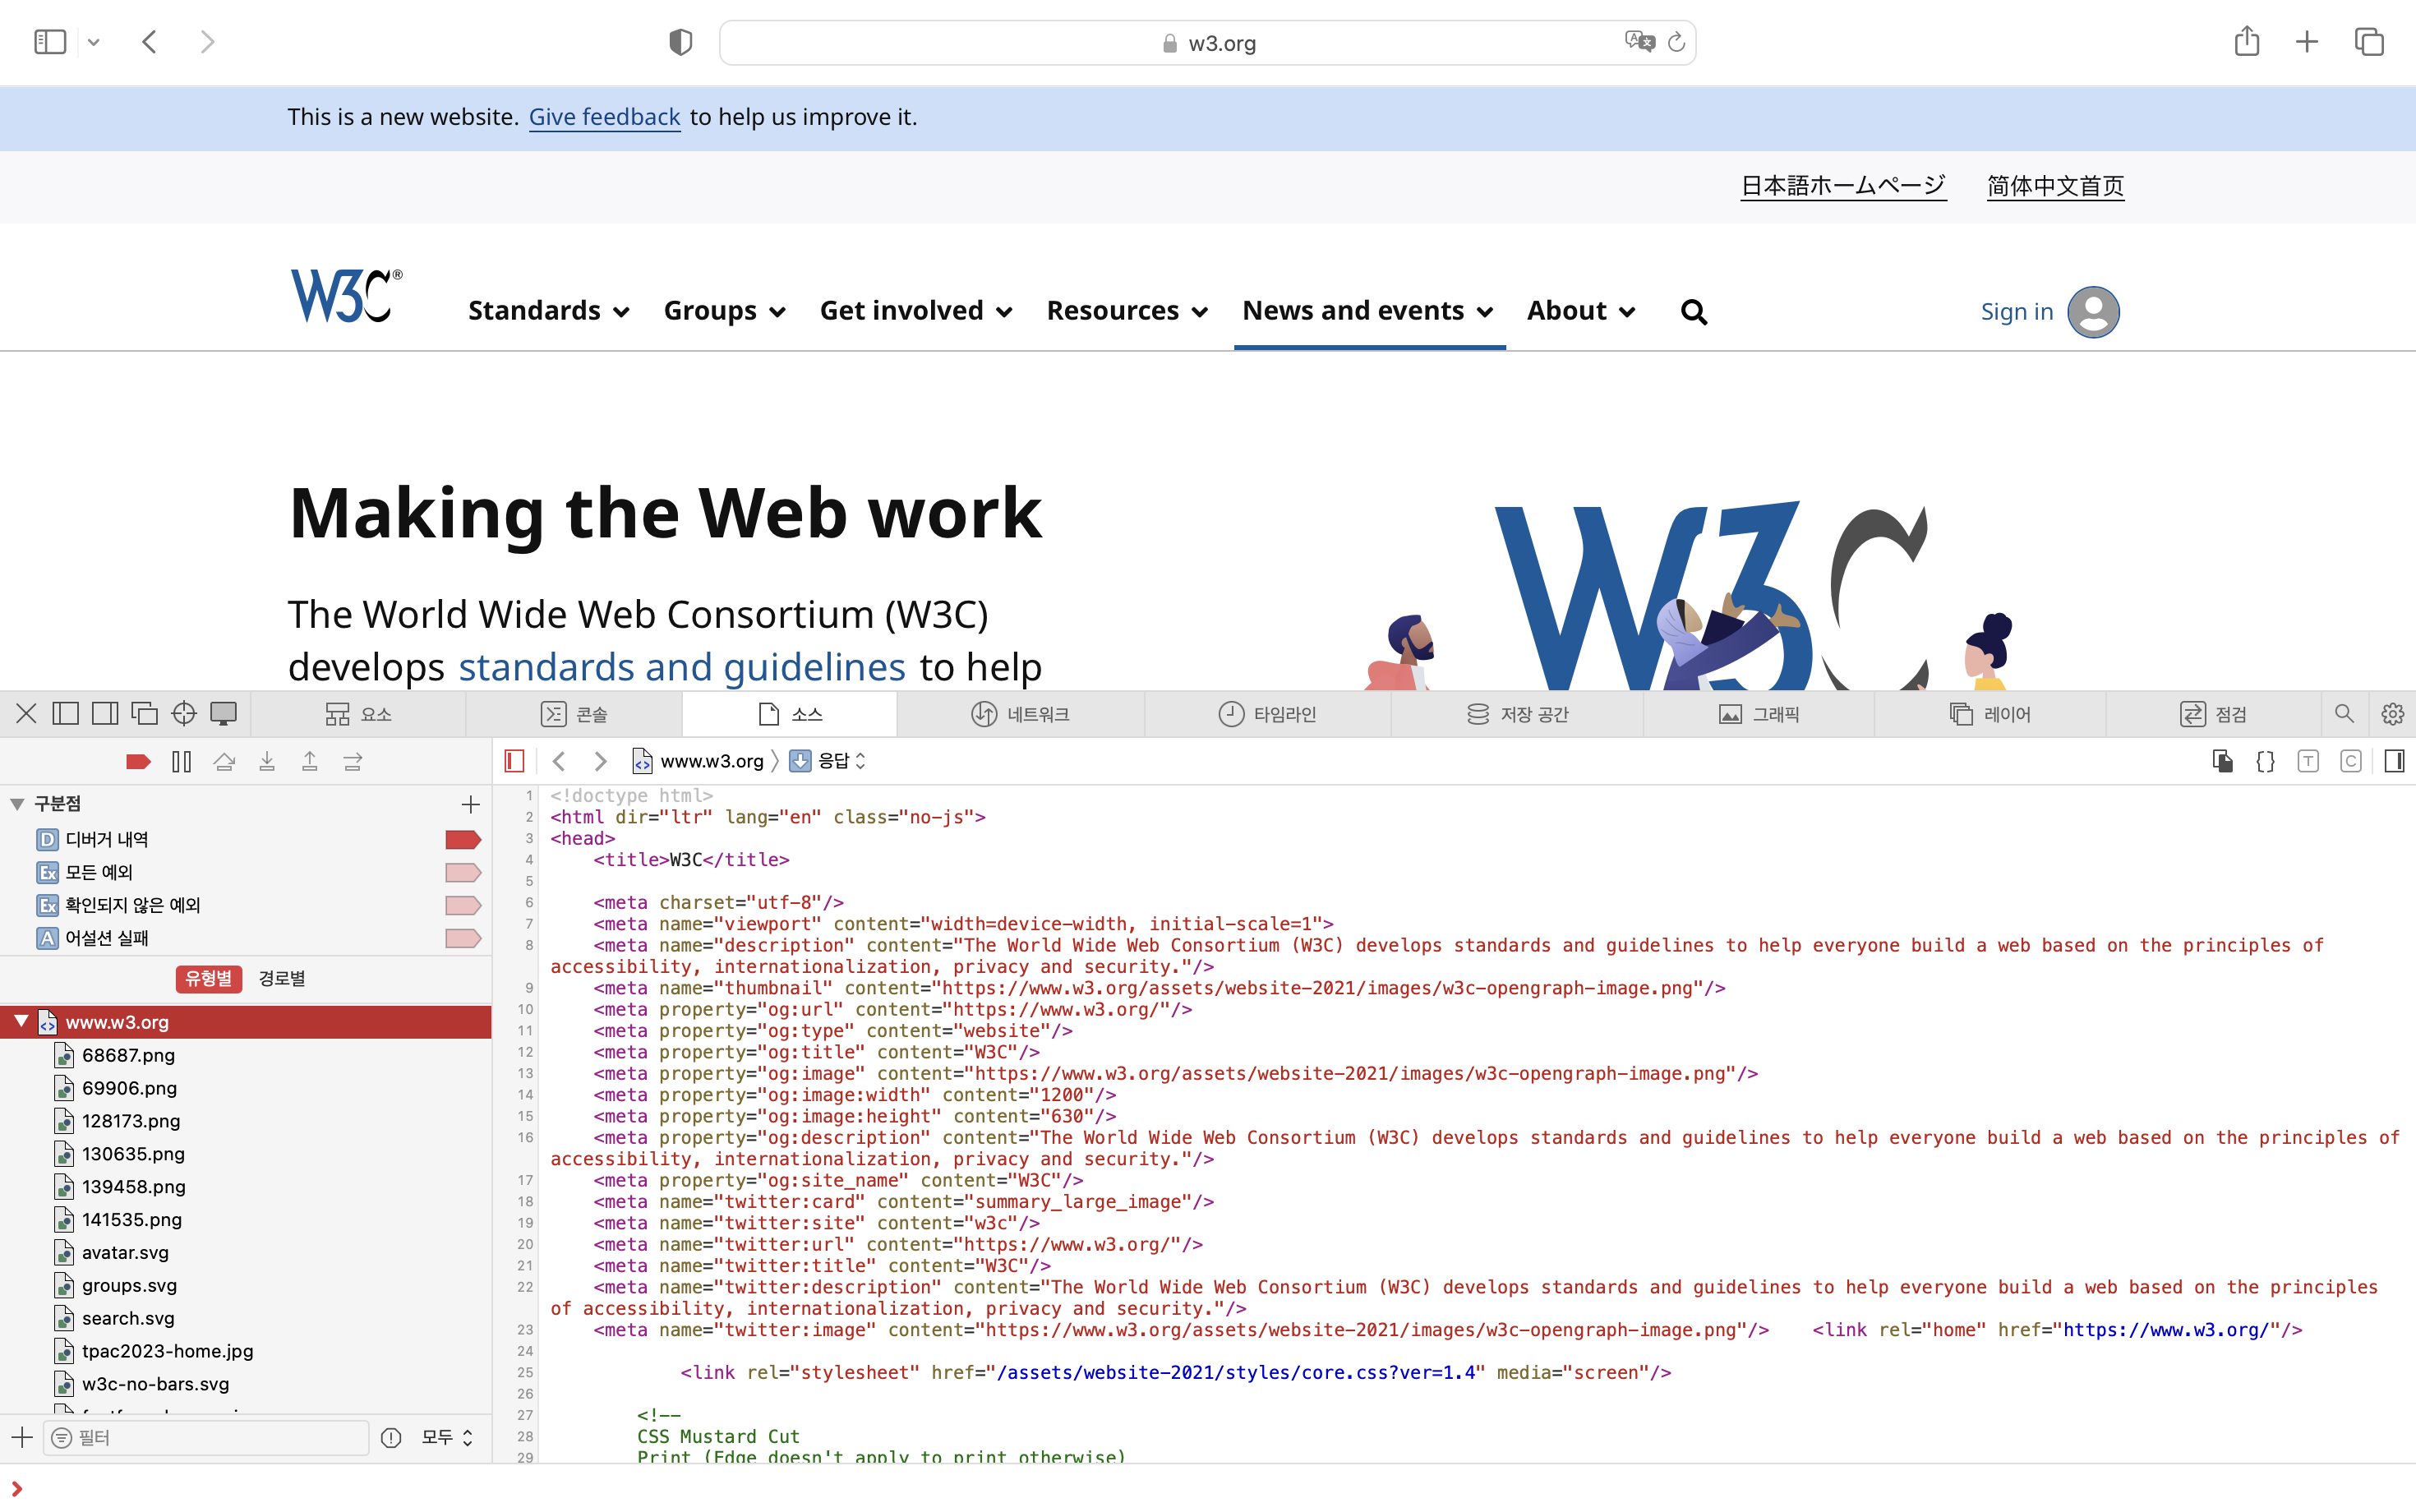Step over the current line in debugger
This screenshot has height=1512, width=2416.
224,761
